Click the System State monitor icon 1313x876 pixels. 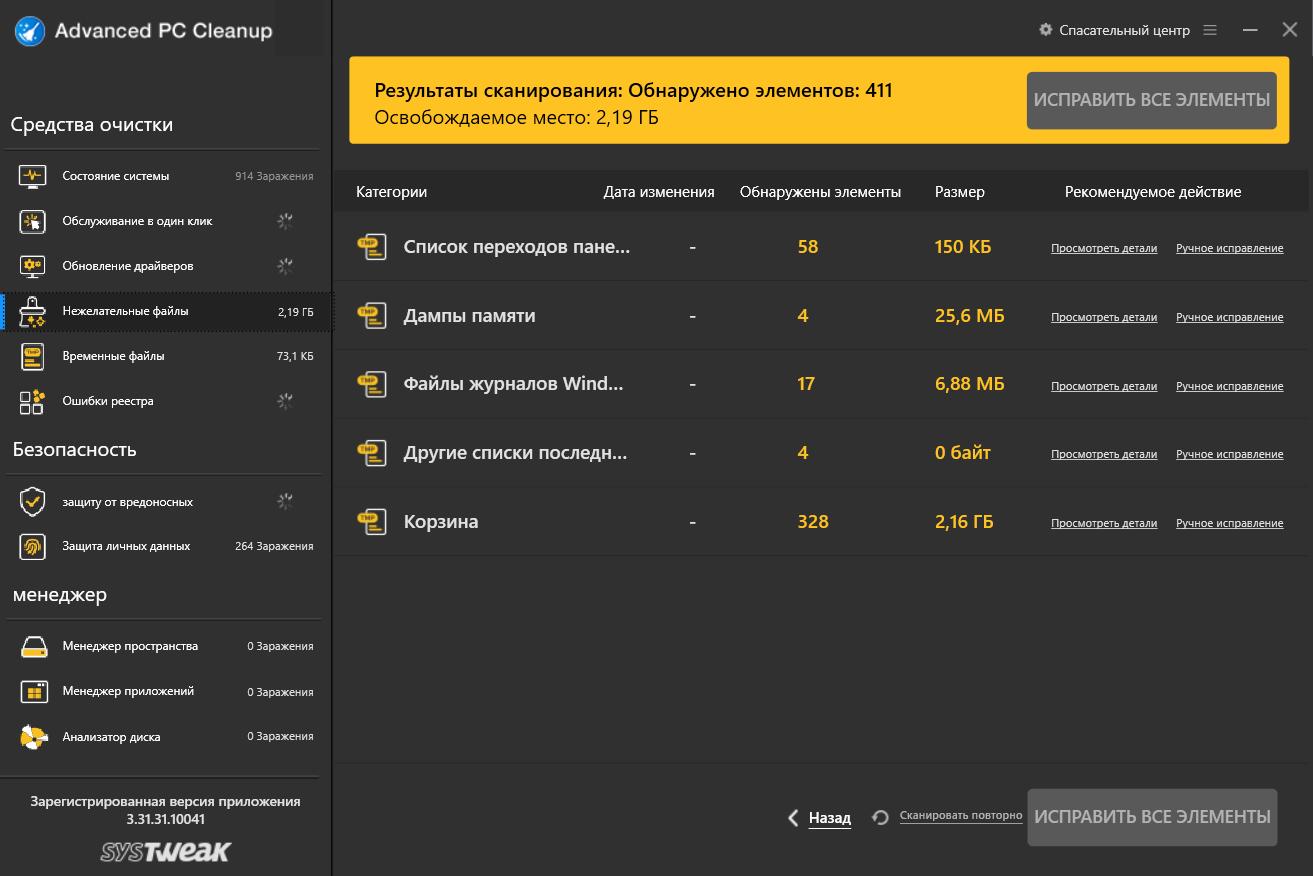[32, 176]
